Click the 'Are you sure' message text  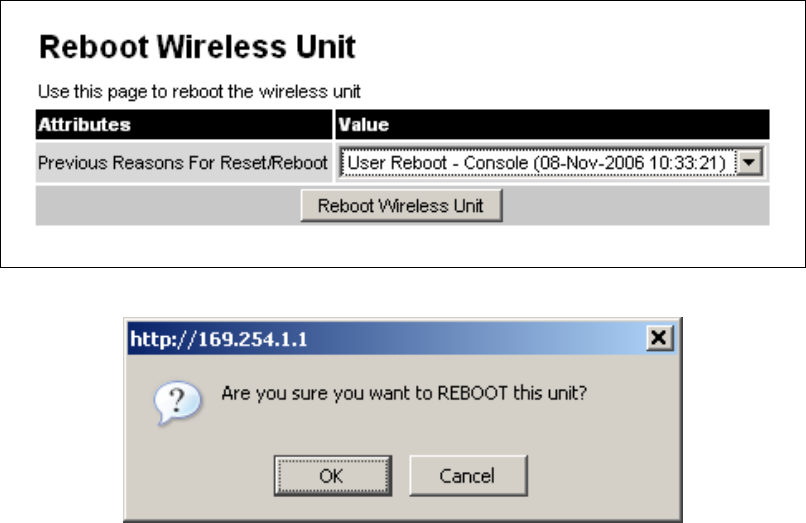point(403,393)
